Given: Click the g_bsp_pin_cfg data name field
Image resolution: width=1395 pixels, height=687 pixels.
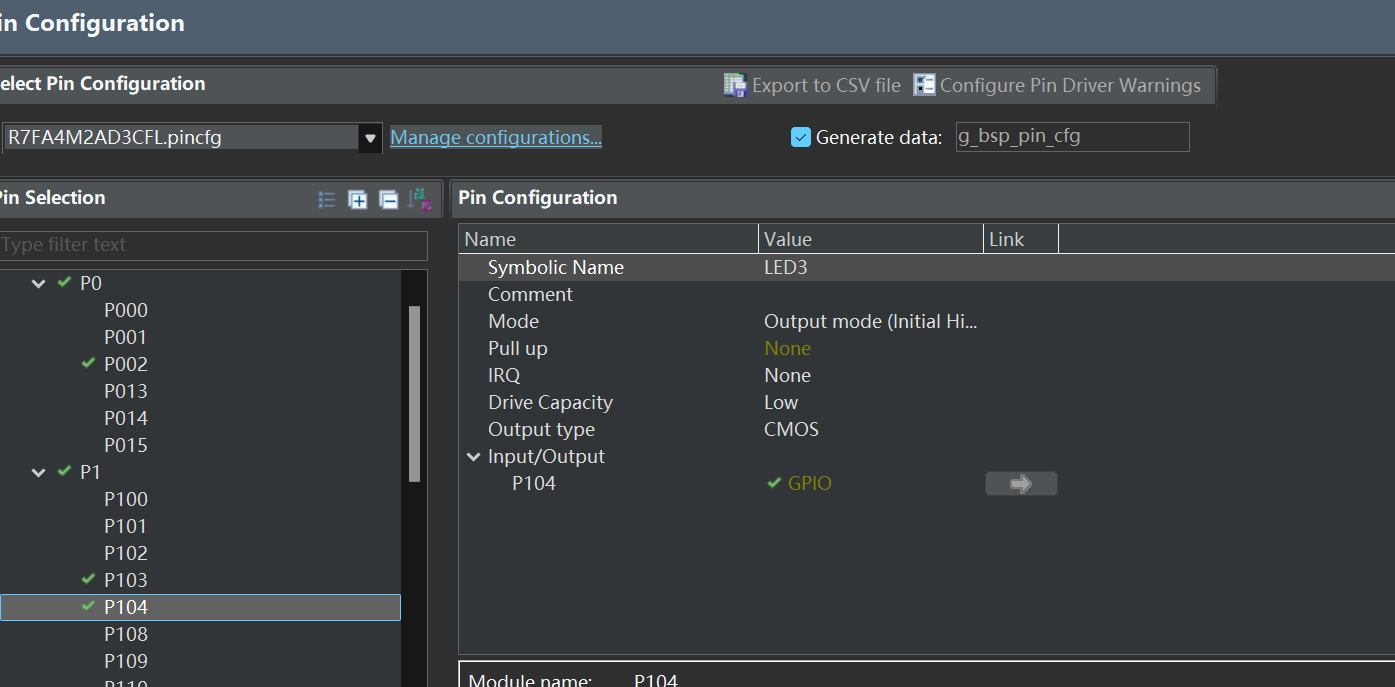Looking at the screenshot, I should pos(1072,137).
